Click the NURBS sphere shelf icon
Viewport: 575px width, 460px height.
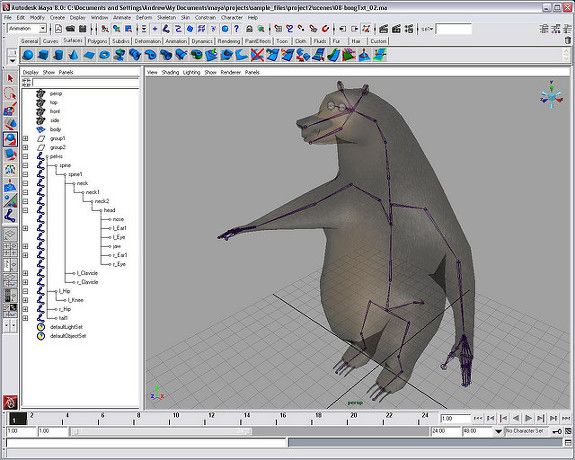point(28,55)
